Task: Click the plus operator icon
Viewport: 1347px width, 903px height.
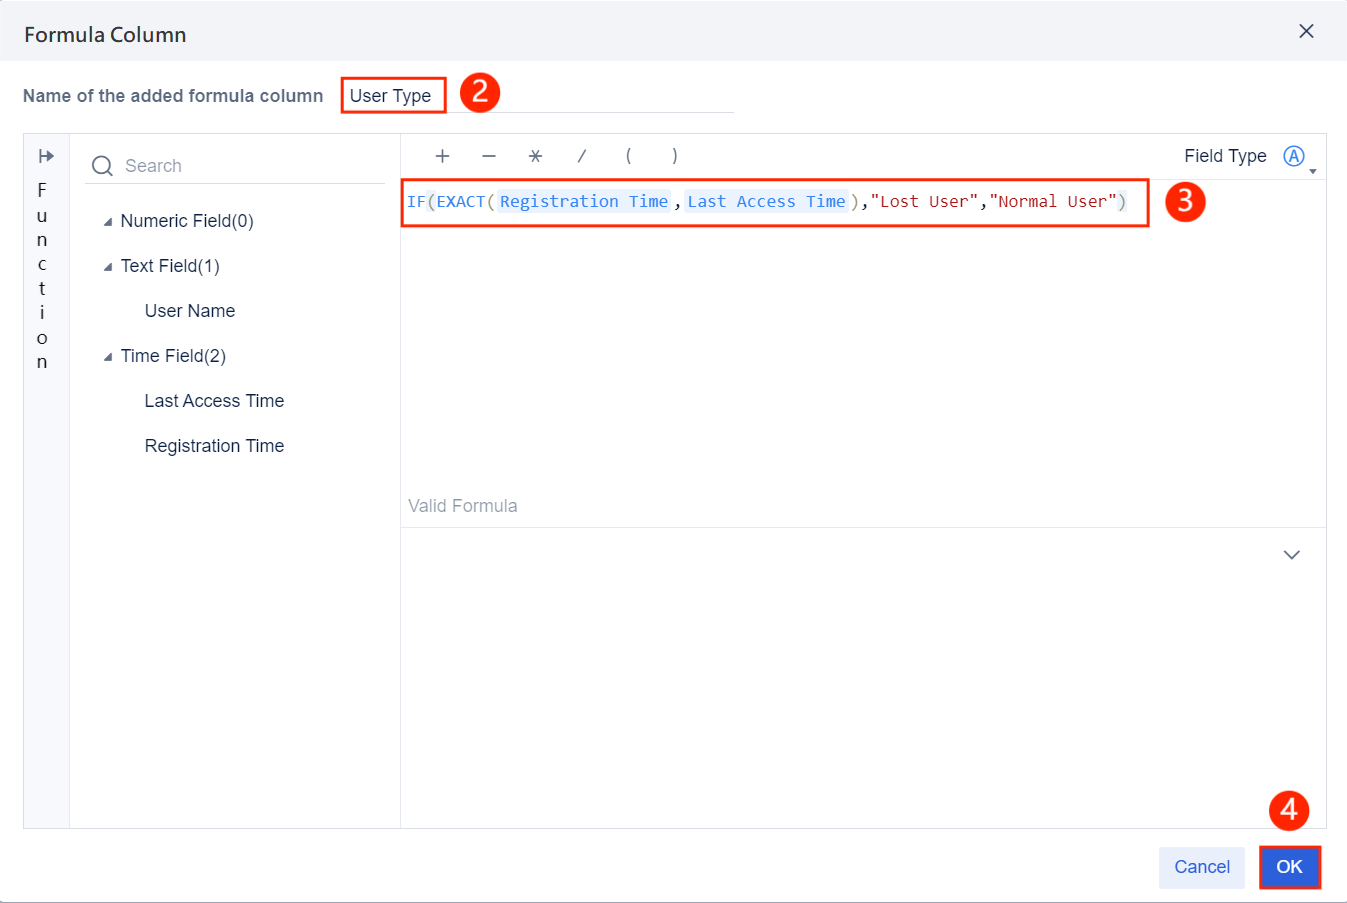Action: click(442, 156)
